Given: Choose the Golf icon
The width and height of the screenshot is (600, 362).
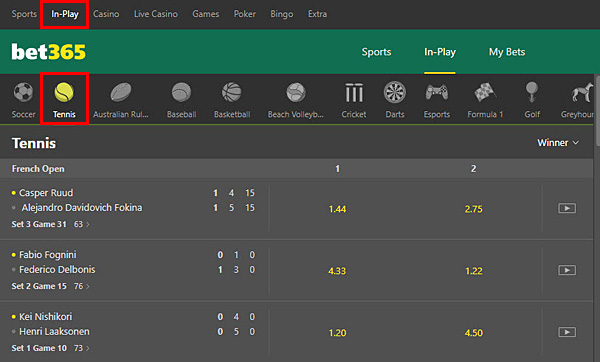Looking at the screenshot, I should tap(532, 92).
